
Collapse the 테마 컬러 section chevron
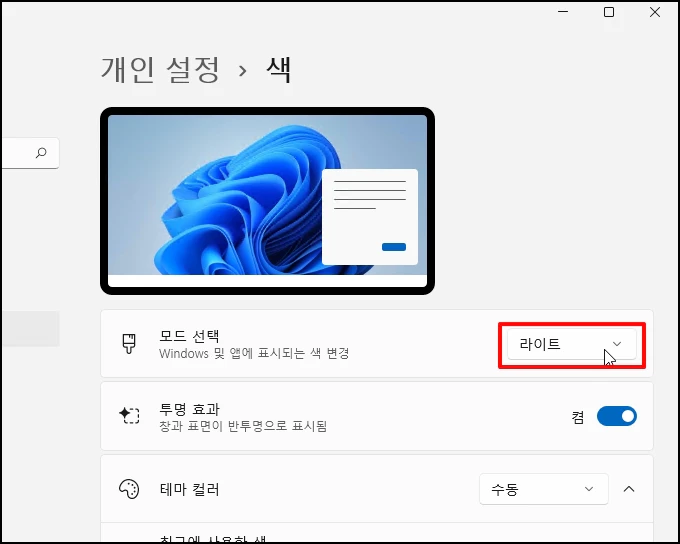pos(629,489)
